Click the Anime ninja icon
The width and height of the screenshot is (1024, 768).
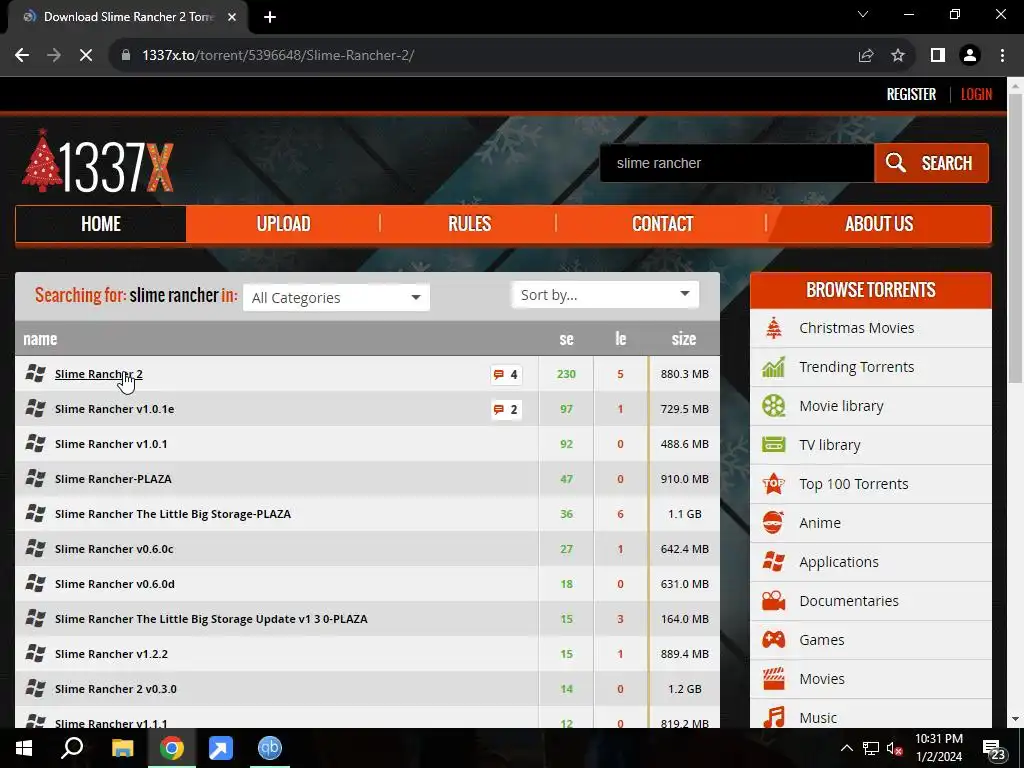click(x=774, y=522)
